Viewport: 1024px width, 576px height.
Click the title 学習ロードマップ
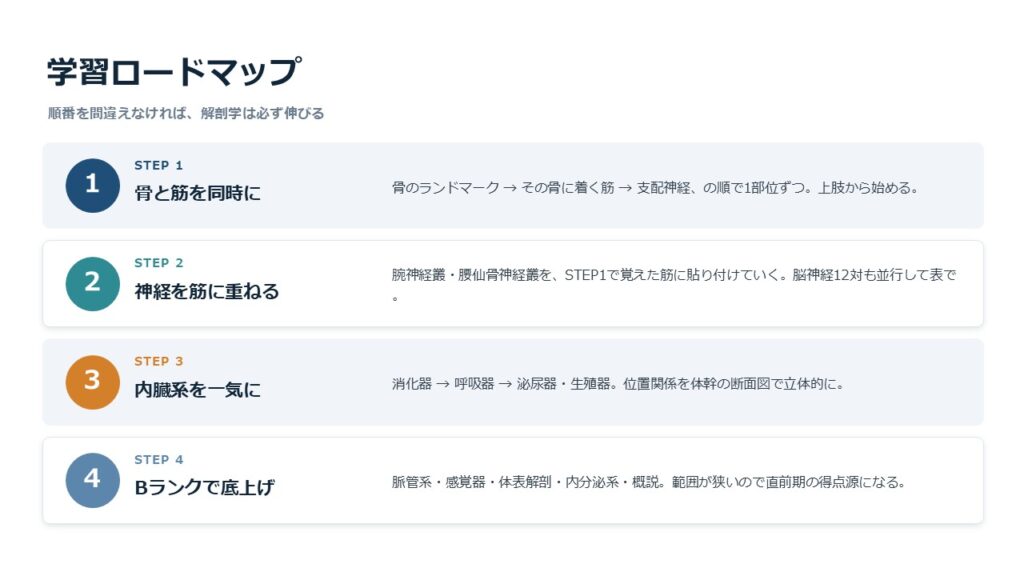pyautogui.click(x=174, y=71)
